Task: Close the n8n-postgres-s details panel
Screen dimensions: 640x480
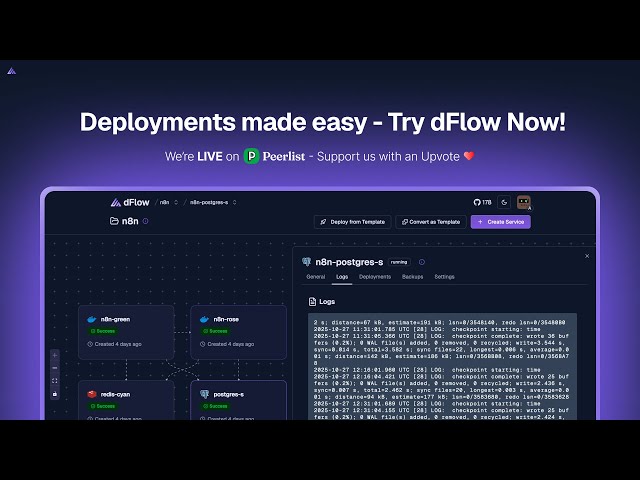Action: pyautogui.click(x=587, y=256)
